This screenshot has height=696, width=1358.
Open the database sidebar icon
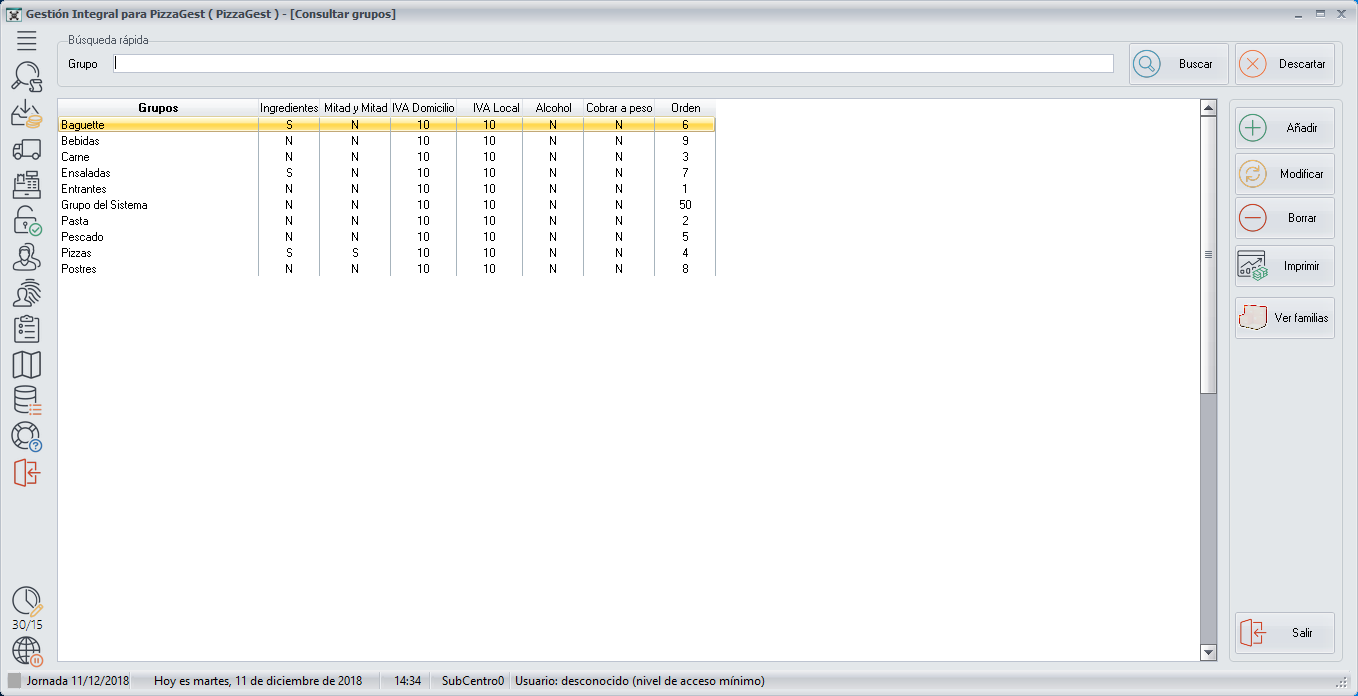(26, 401)
